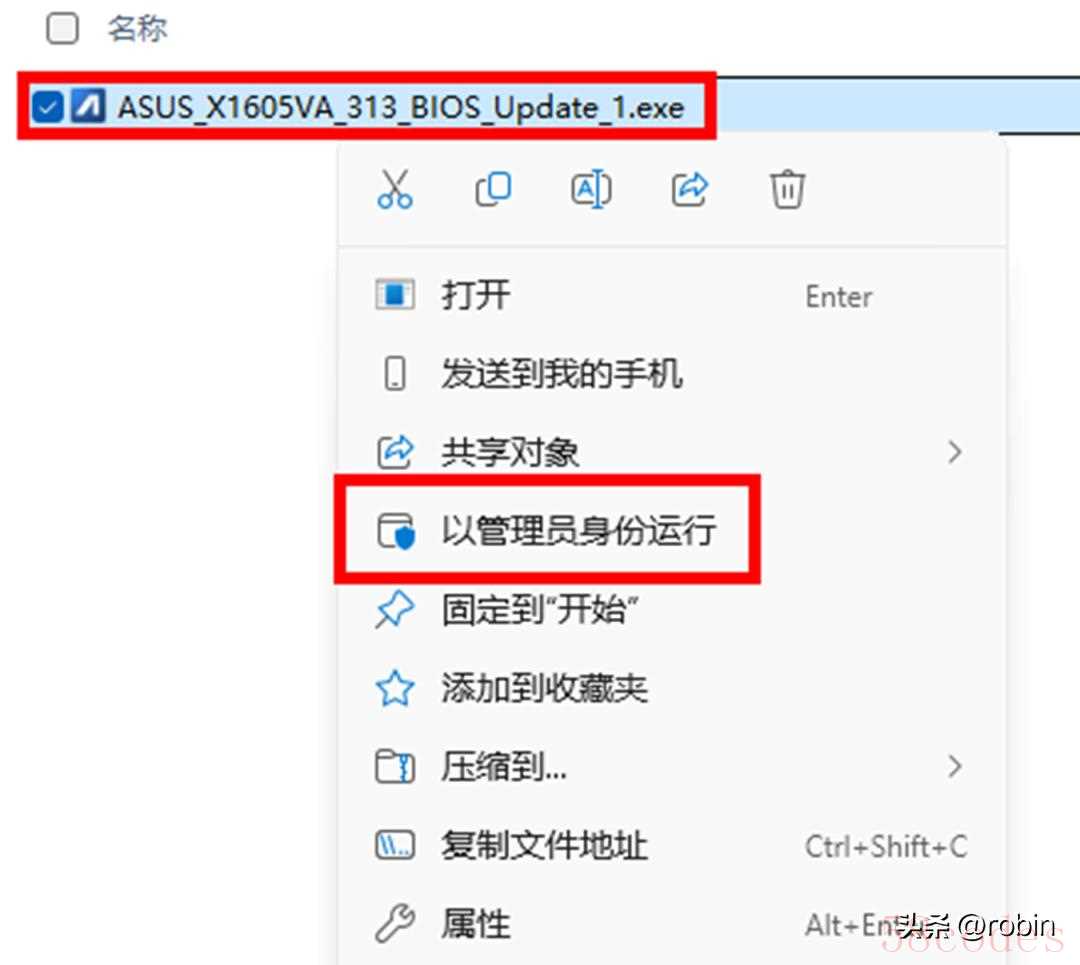The image size is (1080, 965).
Task: Click the star icon for 添加到收藏夹
Action: click(395, 688)
